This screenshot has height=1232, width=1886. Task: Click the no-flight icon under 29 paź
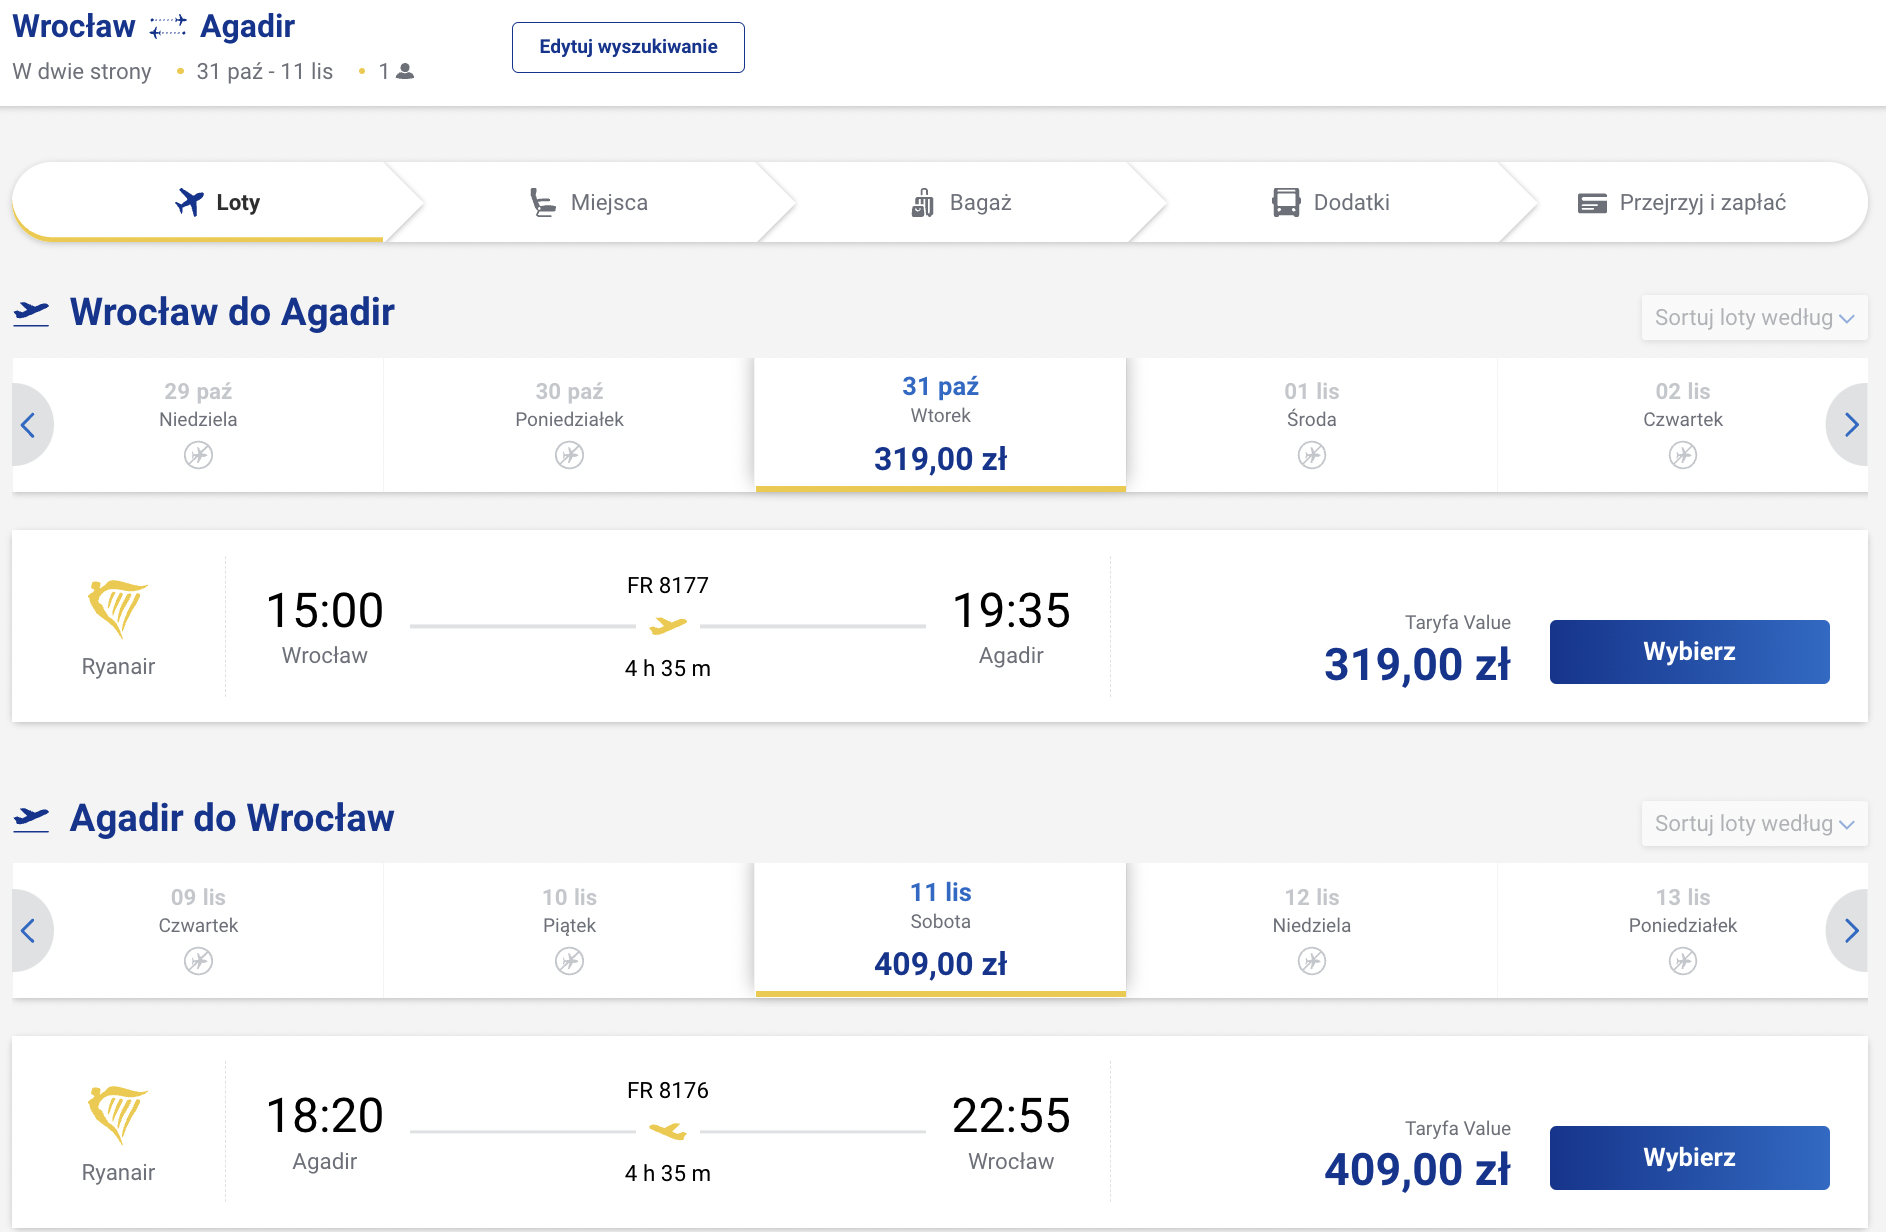point(198,456)
